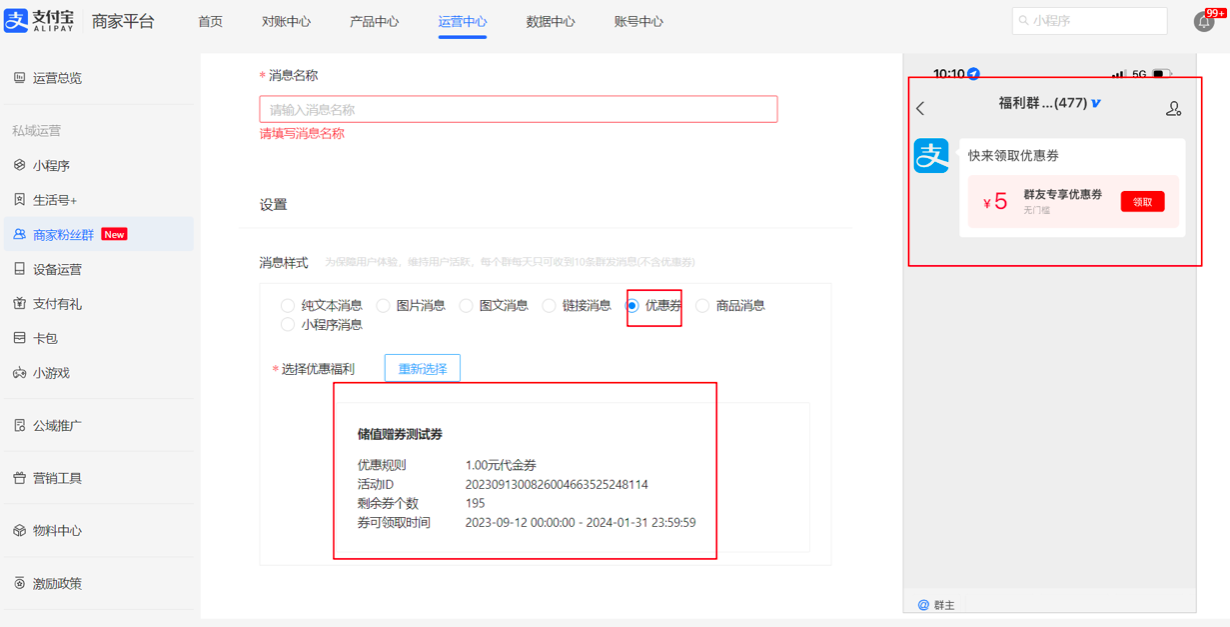This screenshot has width=1230, height=627.
Task: Click the 小游戏 gamepad icon
Action: [x=19, y=373]
